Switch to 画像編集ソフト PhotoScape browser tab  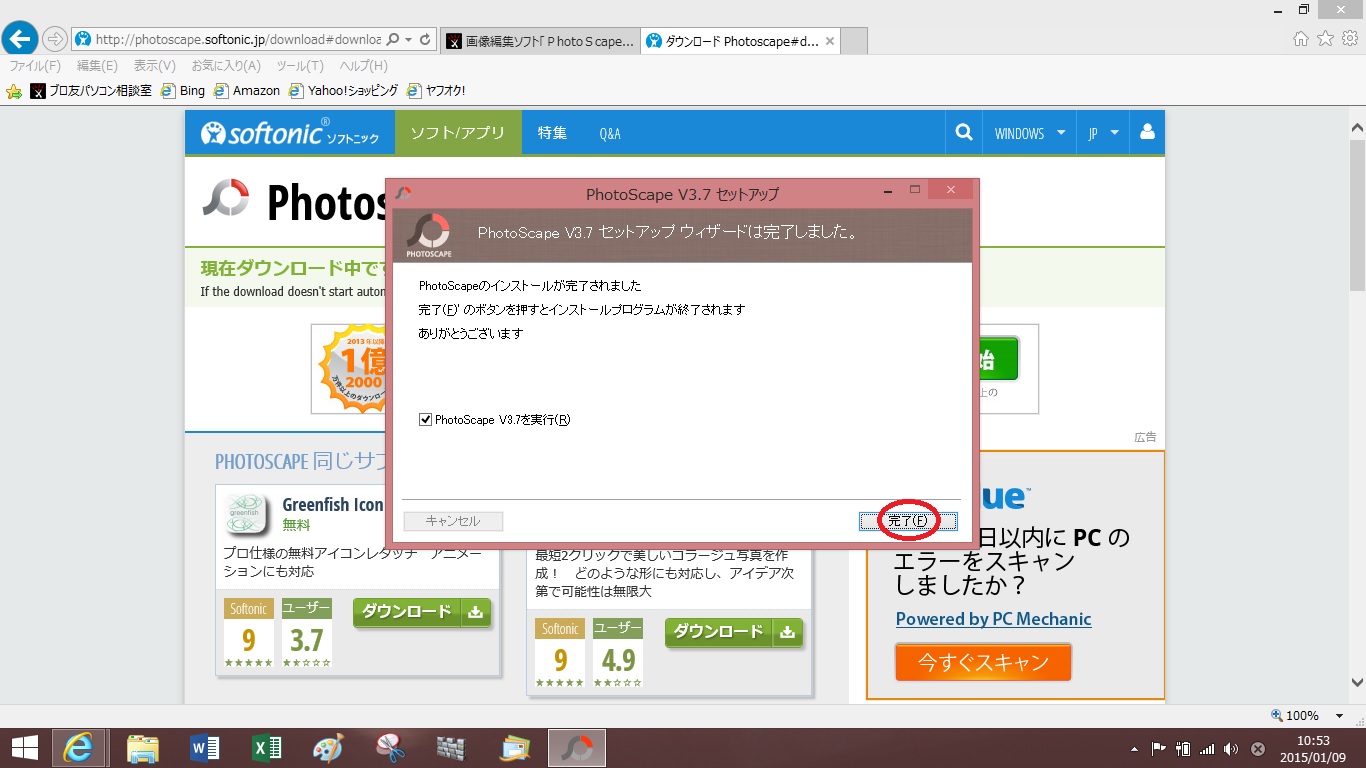(540, 41)
